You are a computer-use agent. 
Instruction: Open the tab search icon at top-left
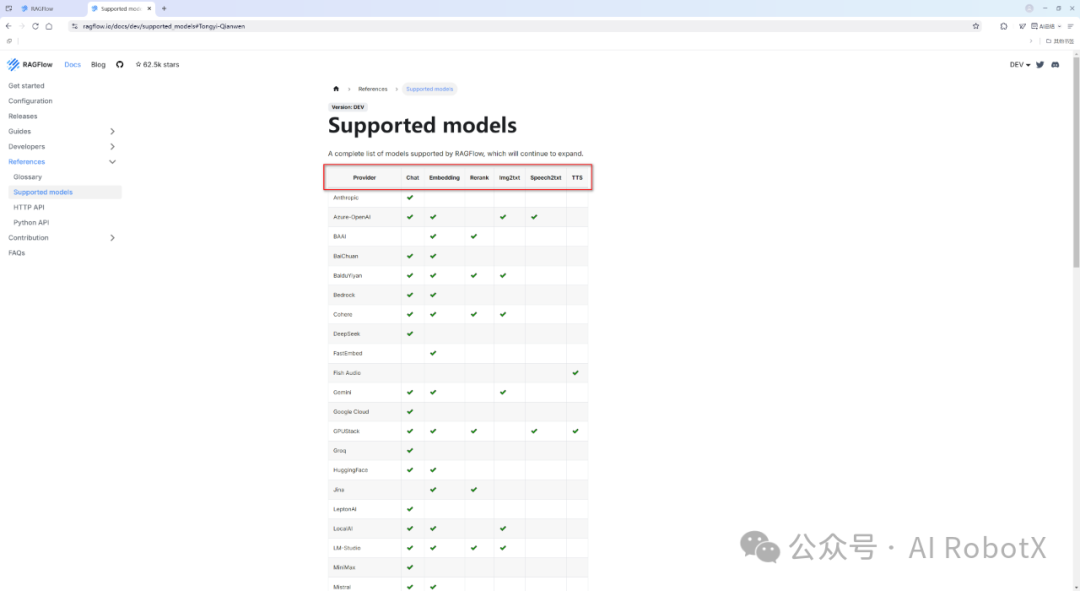8,8
